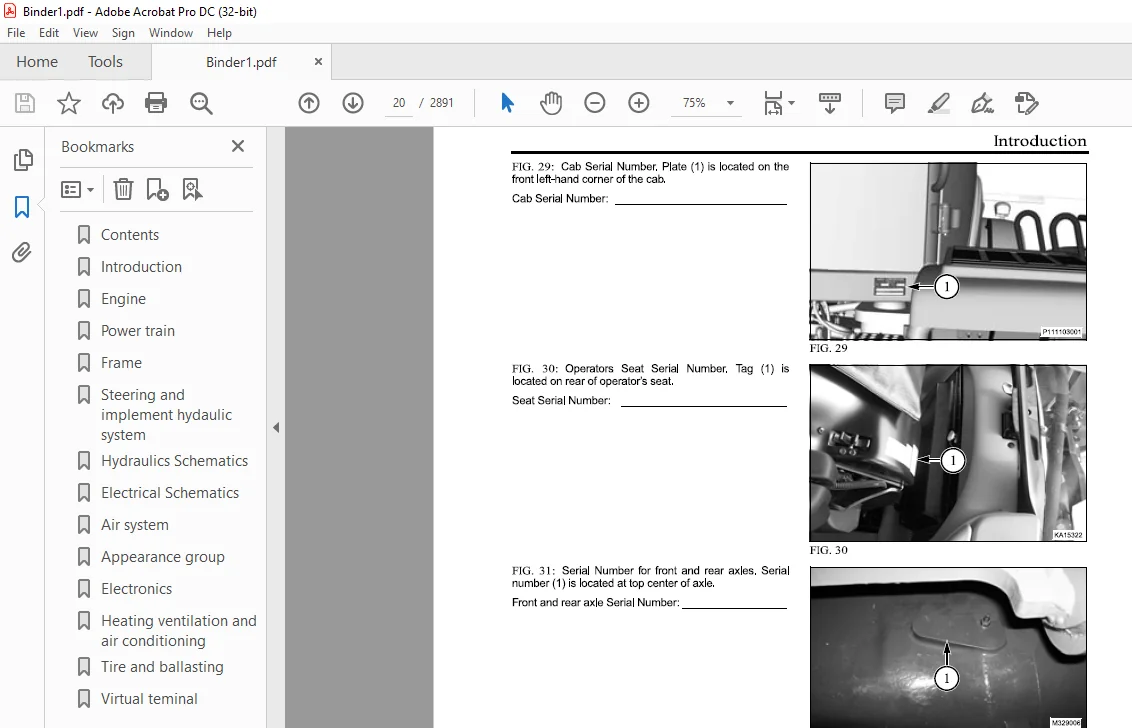Switch to the Tools tab
The width and height of the screenshot is (1132, 728).
[x=105, y=62]
